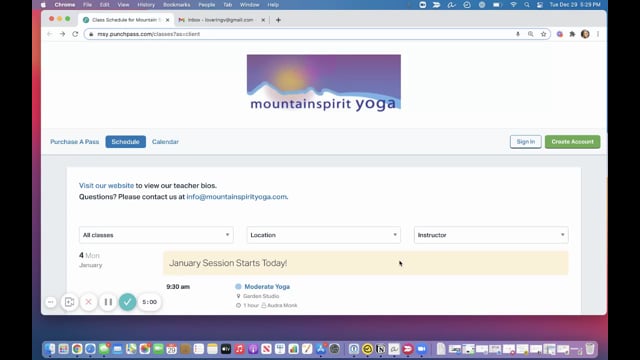
Task: Open the App Store from the dock
Action: click(320, 349)
